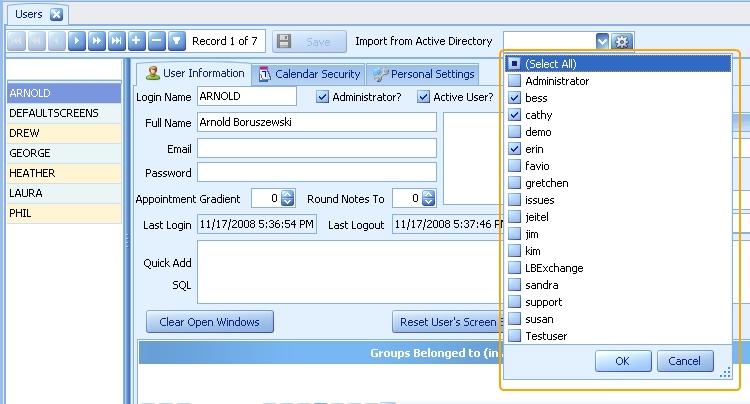This screenshot has width=750, height=404.
Task: Confirm selection with OK button
Action: point(623,361)
